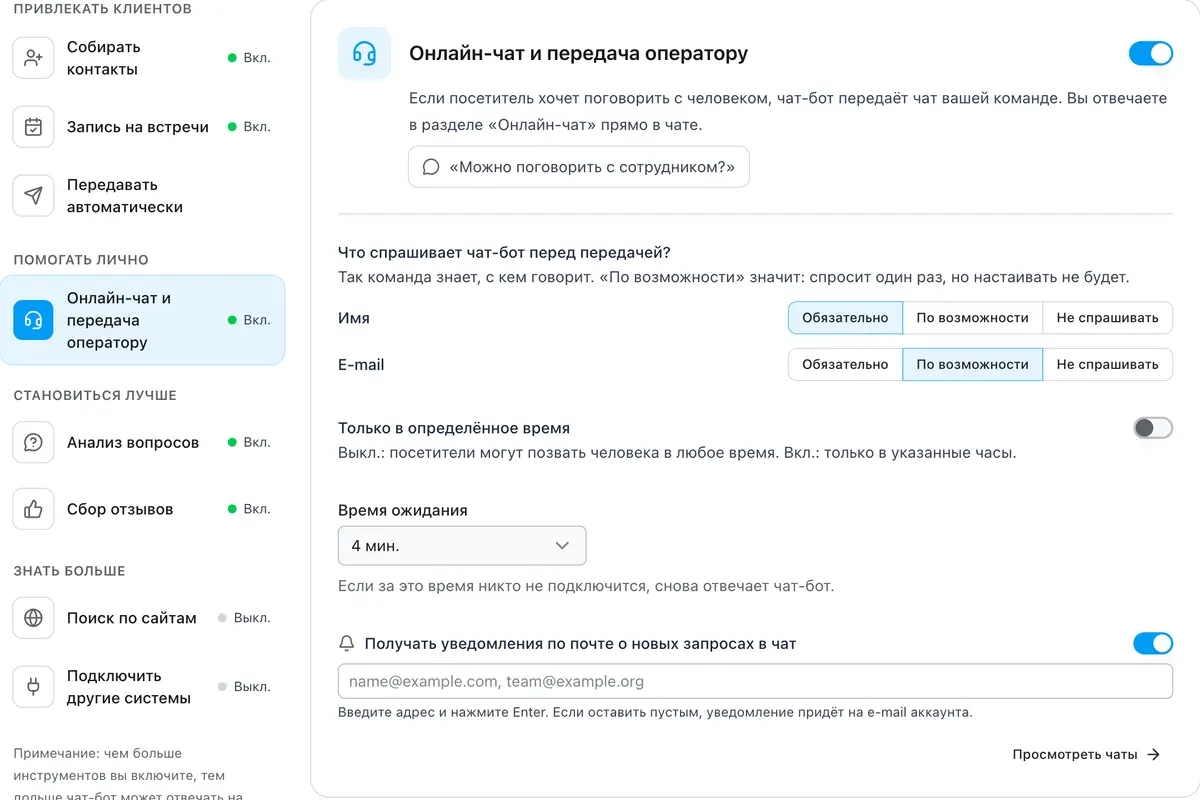The image size is (1200, 800).
Task: Click the Вкл. status next to Собирать контакты
Action: (249, 58)
